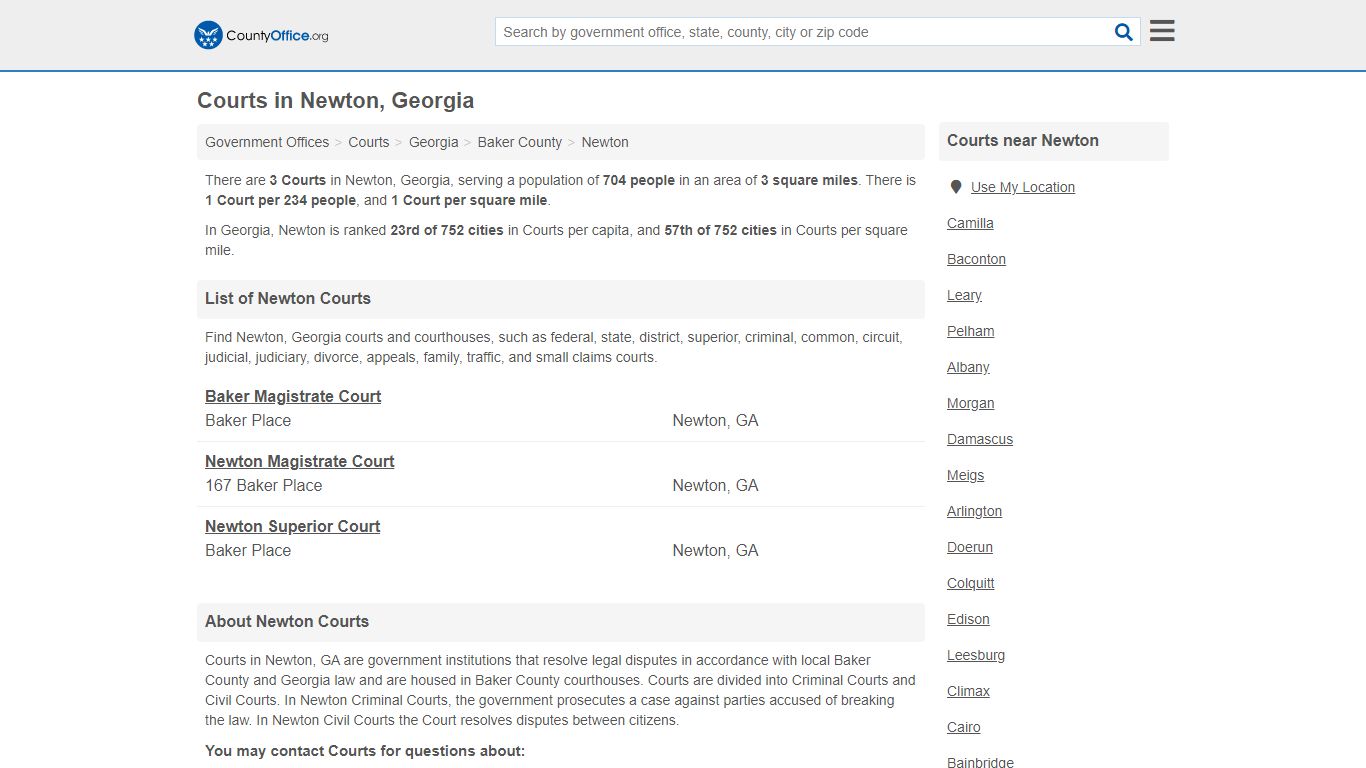1366x768 pixels.
Task: Select the 57th of 752 cities ranking
Action: click(720, 230)
